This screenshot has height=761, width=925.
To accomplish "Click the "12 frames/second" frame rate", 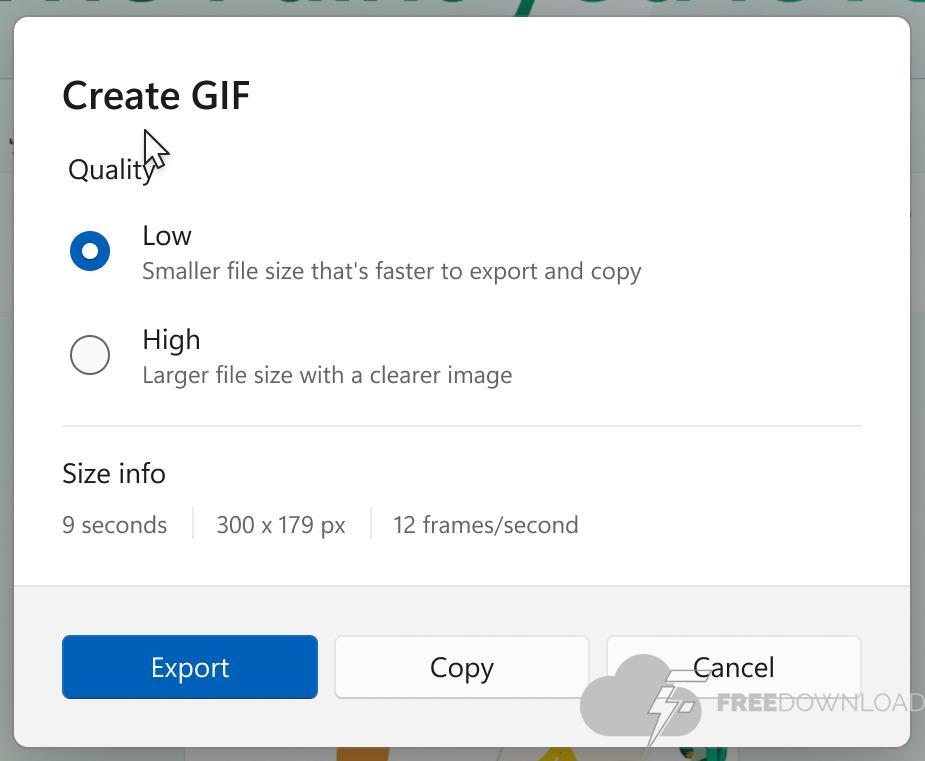I will pos(485,525).
